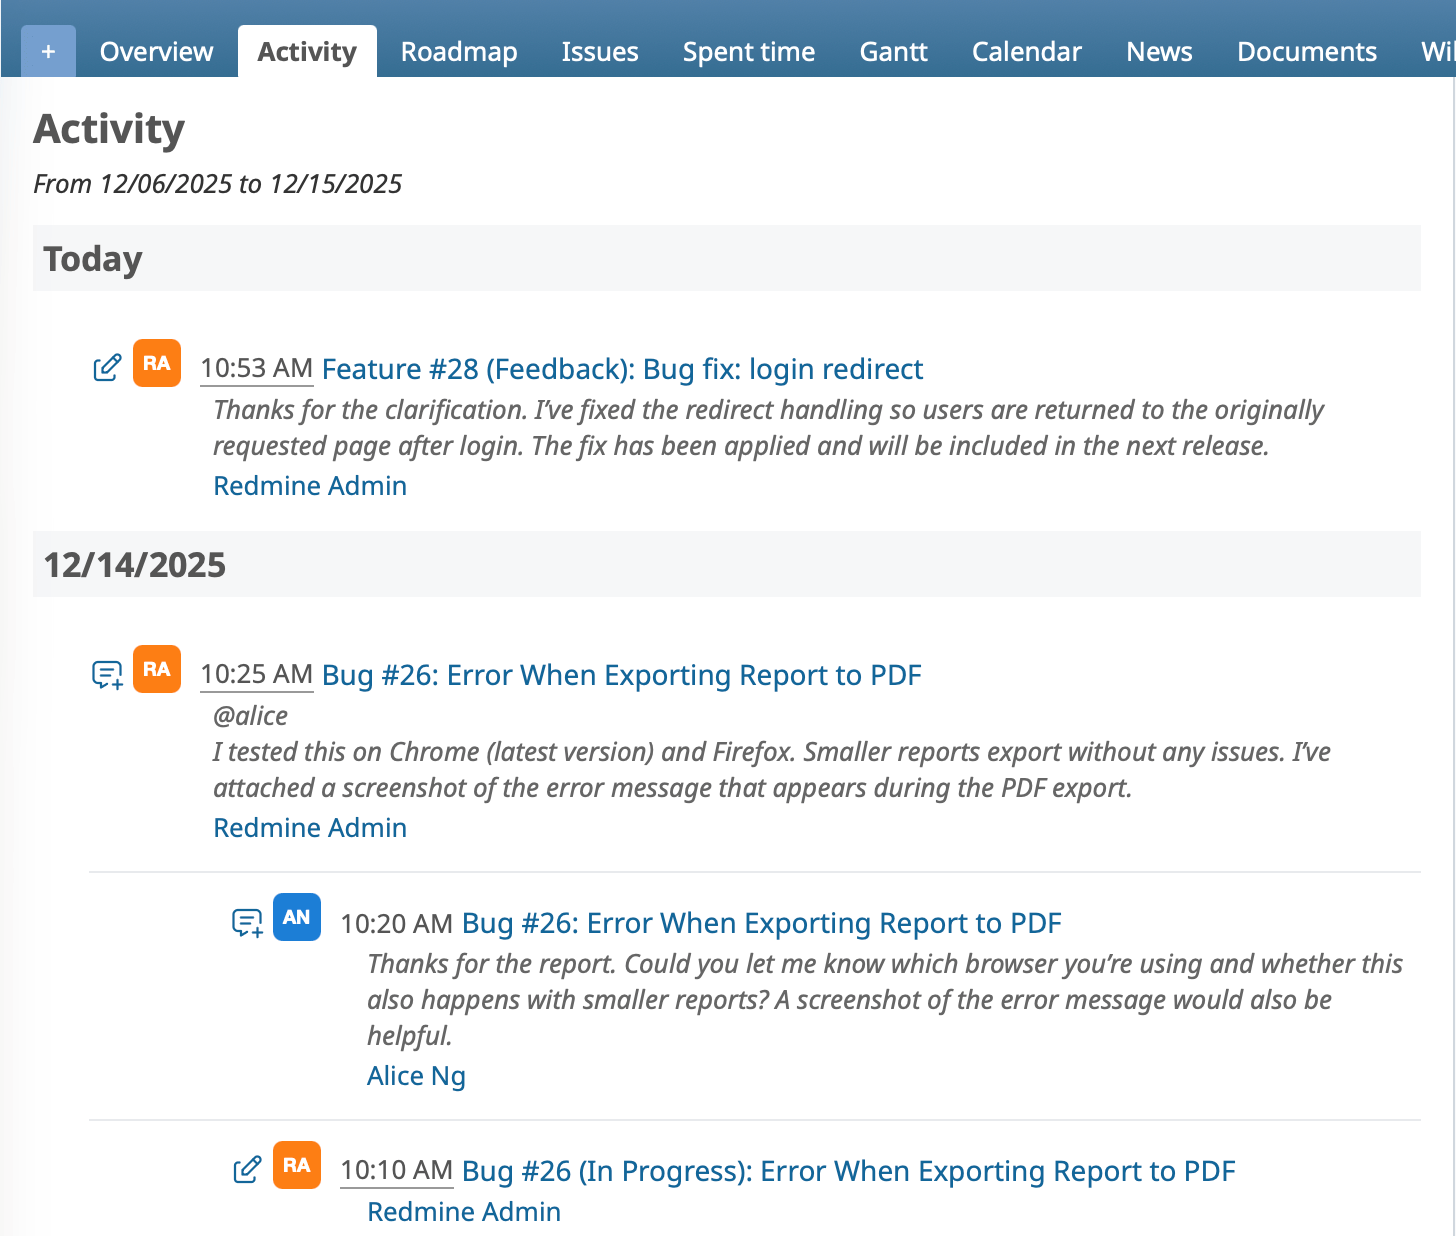Click the AN avatar beside Alice Ng's comment
This screenshot has width=1456, height=1236.
click(296, 917)
